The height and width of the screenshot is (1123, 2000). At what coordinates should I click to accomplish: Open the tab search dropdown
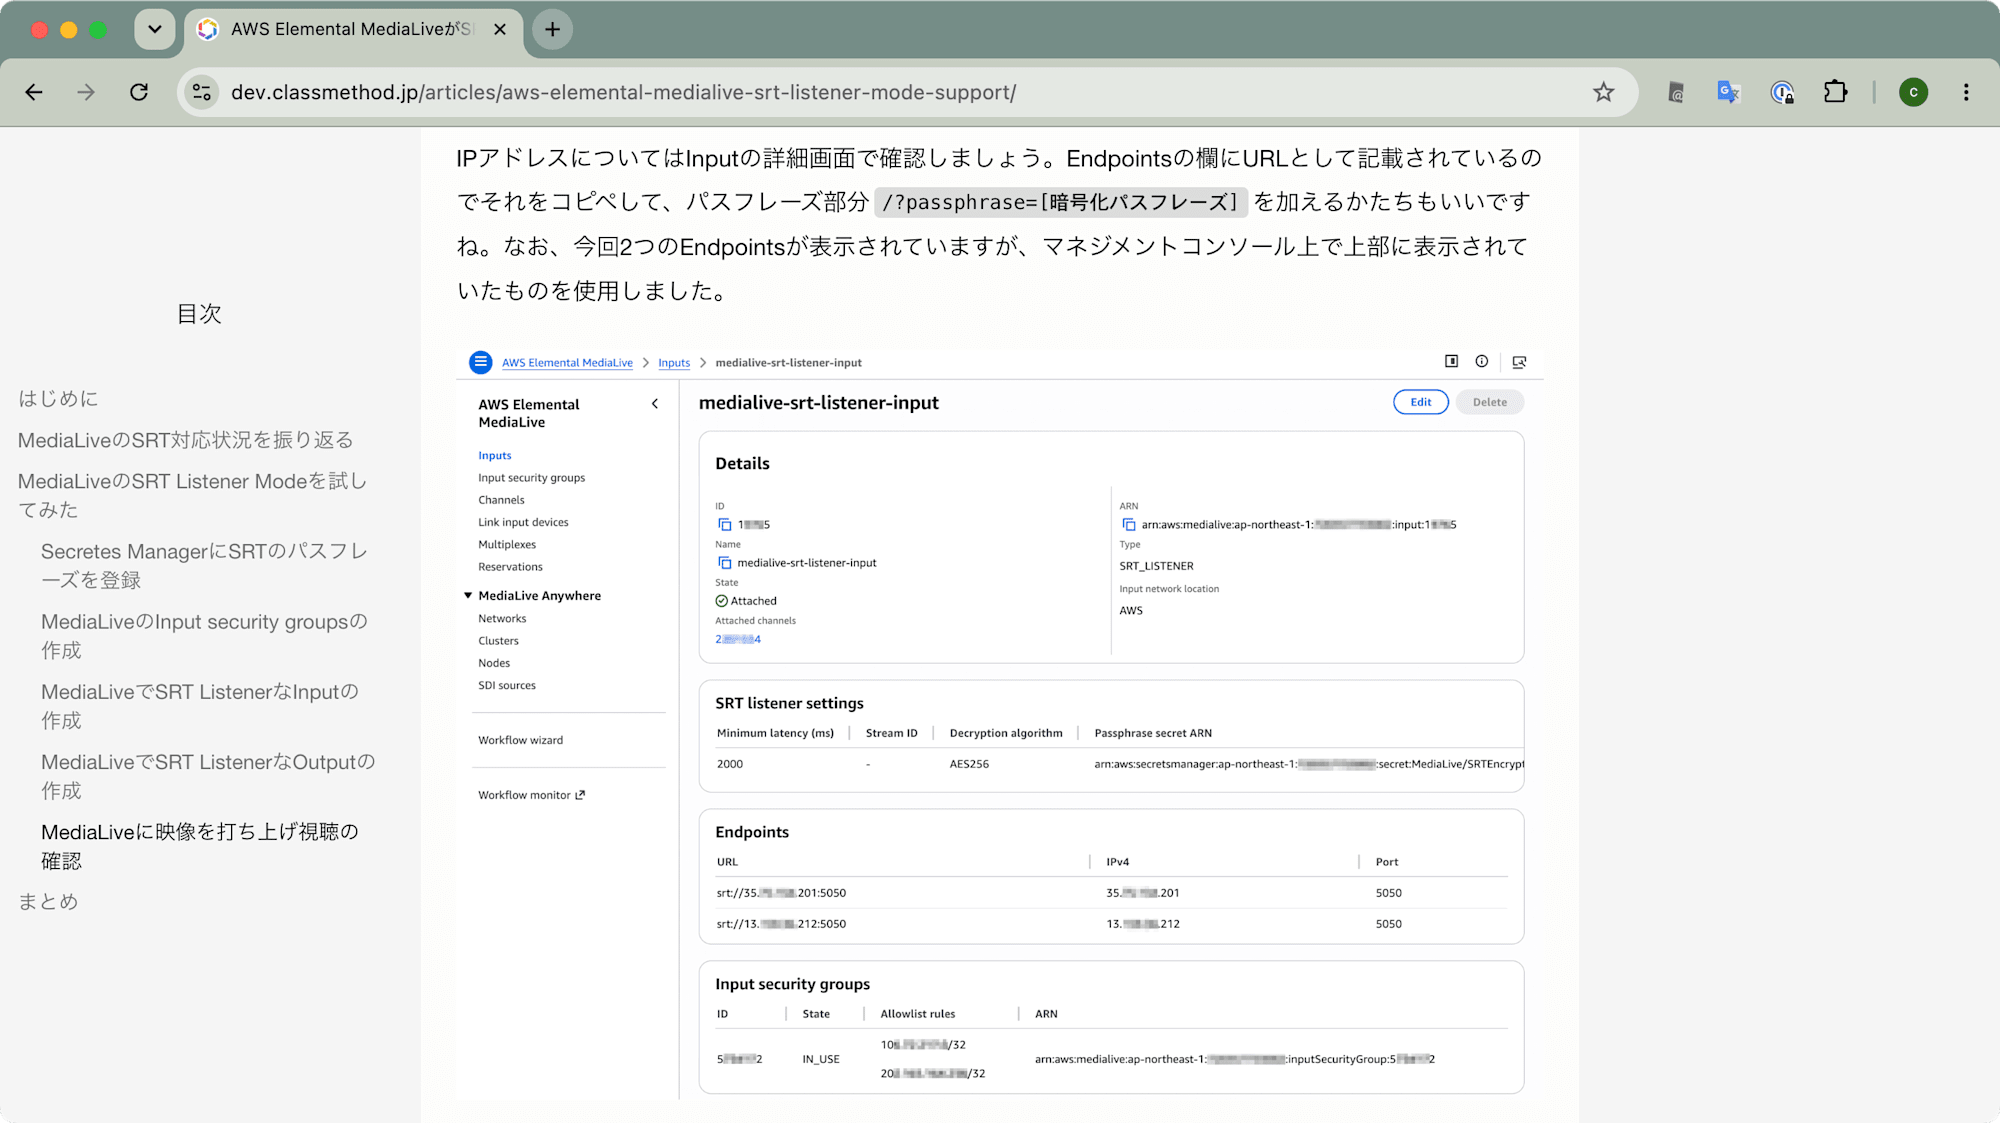coord(154,29)
